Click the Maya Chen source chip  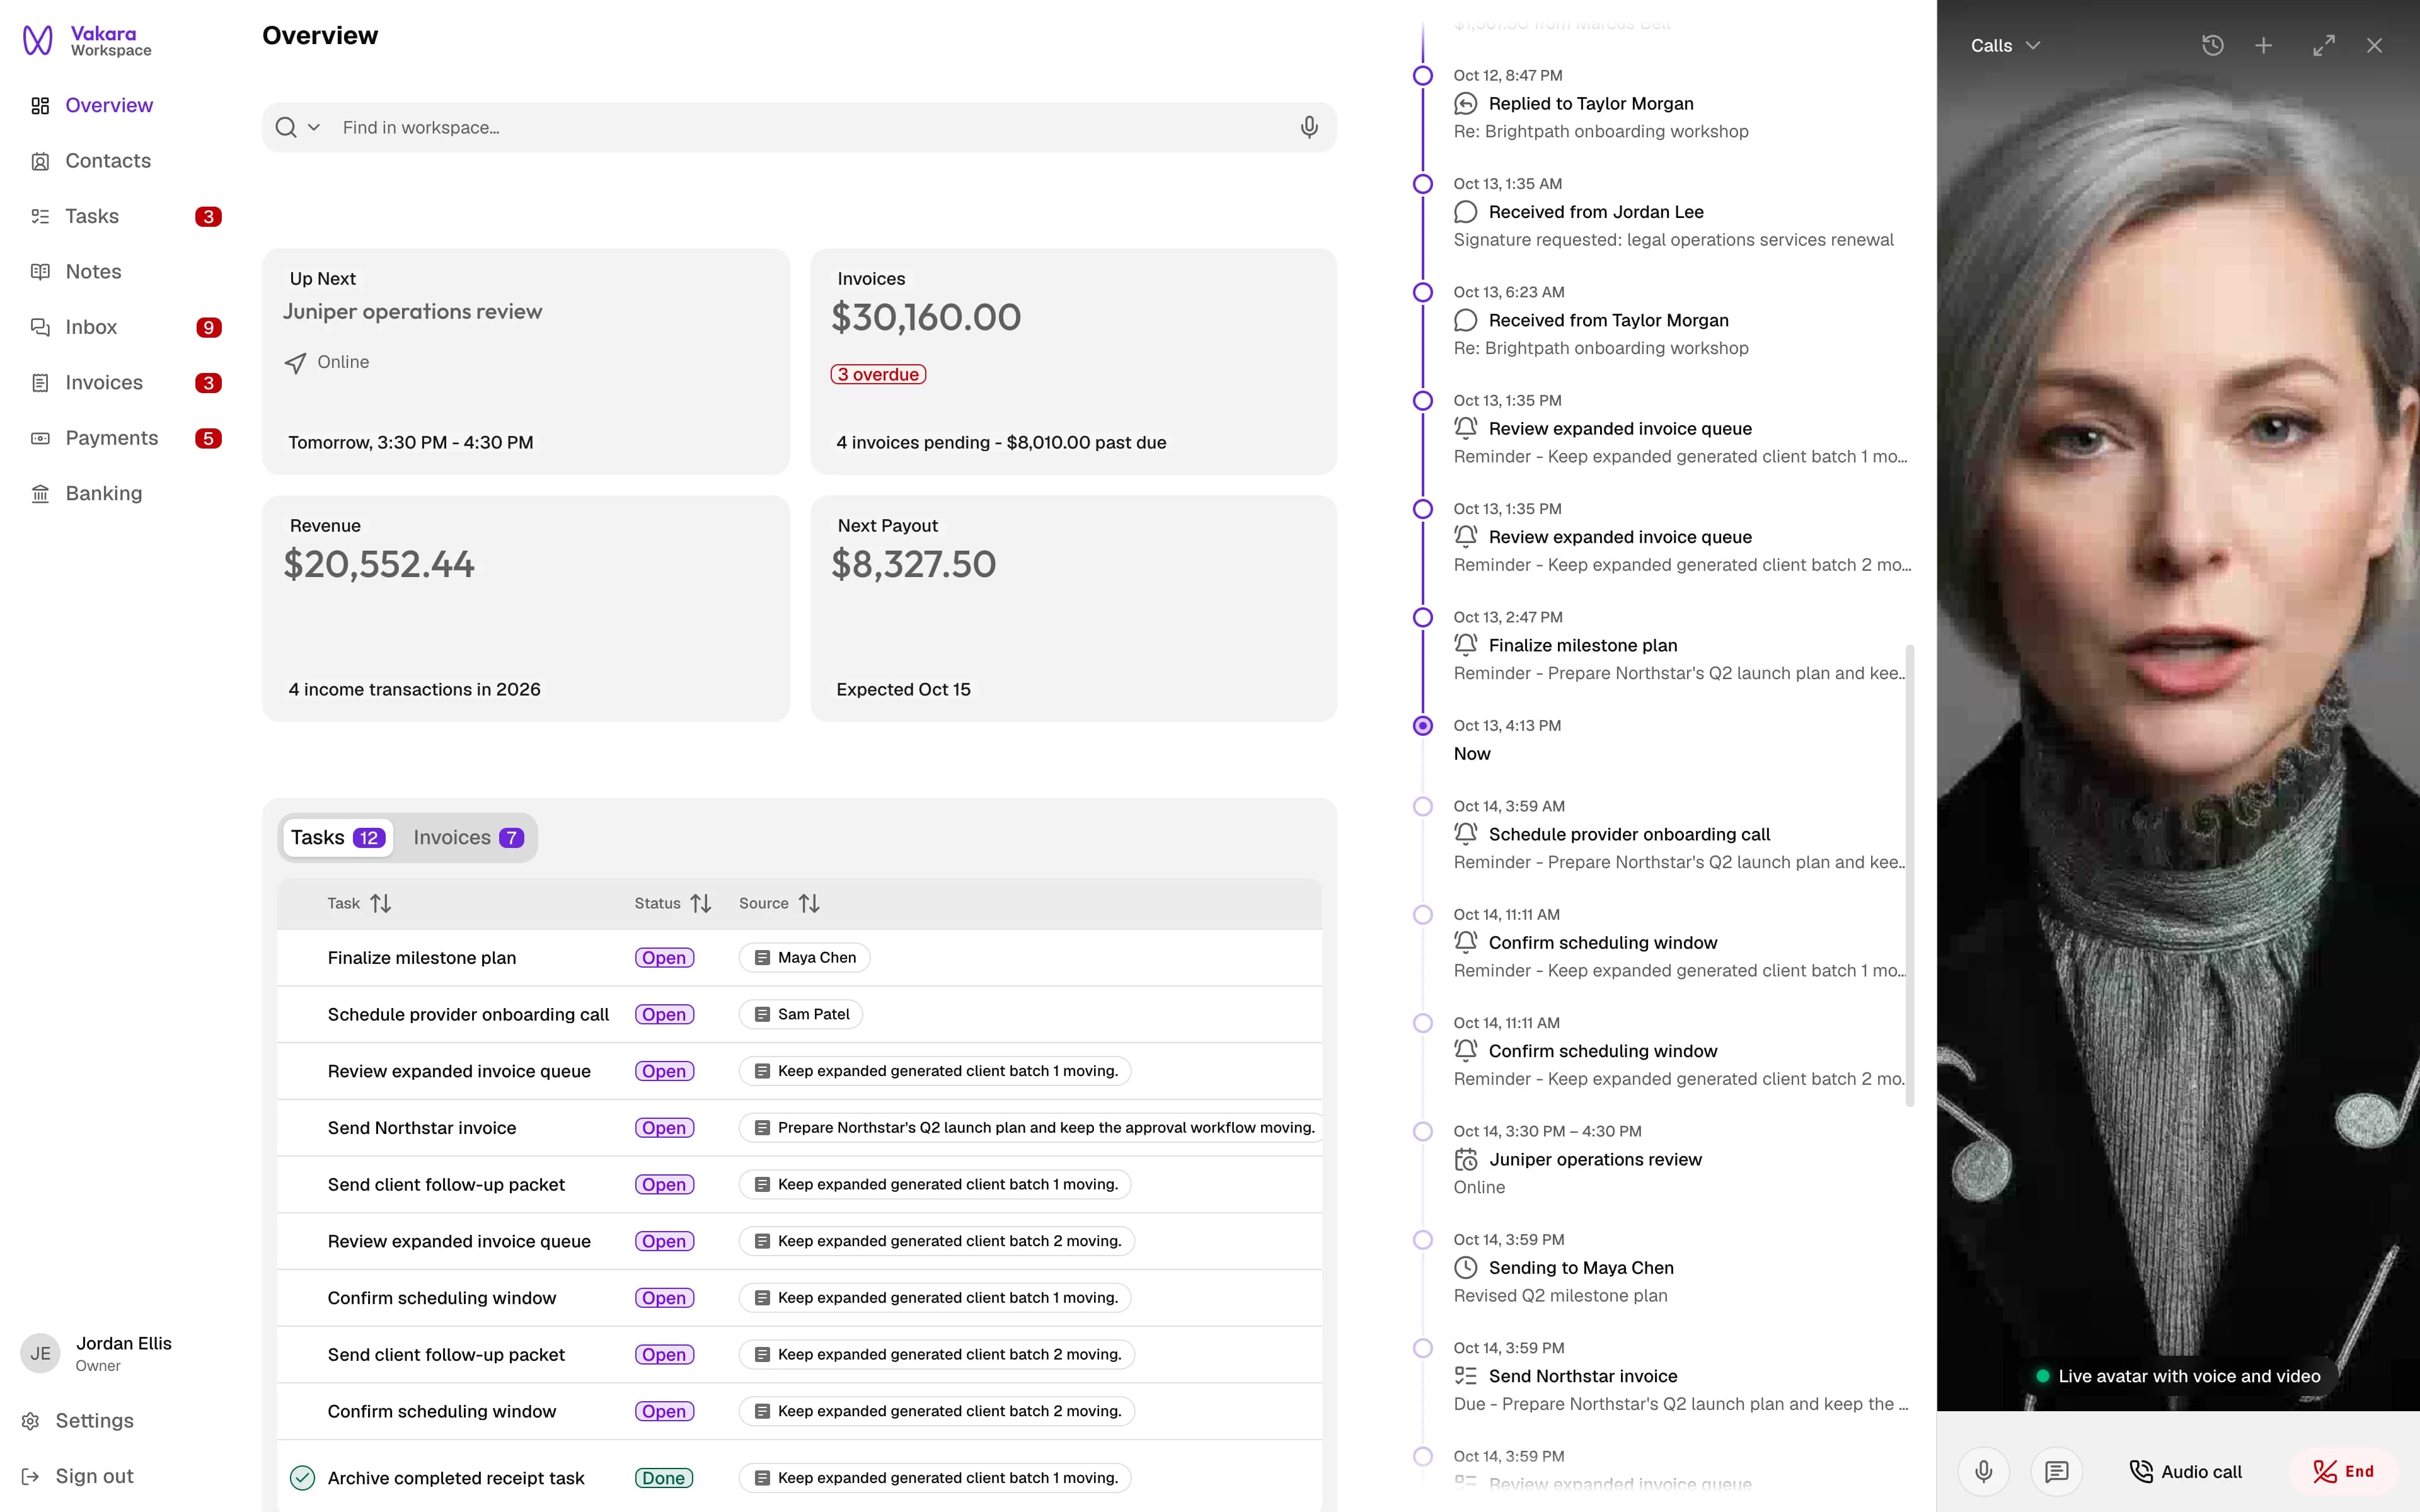click(x=804, y=957)
